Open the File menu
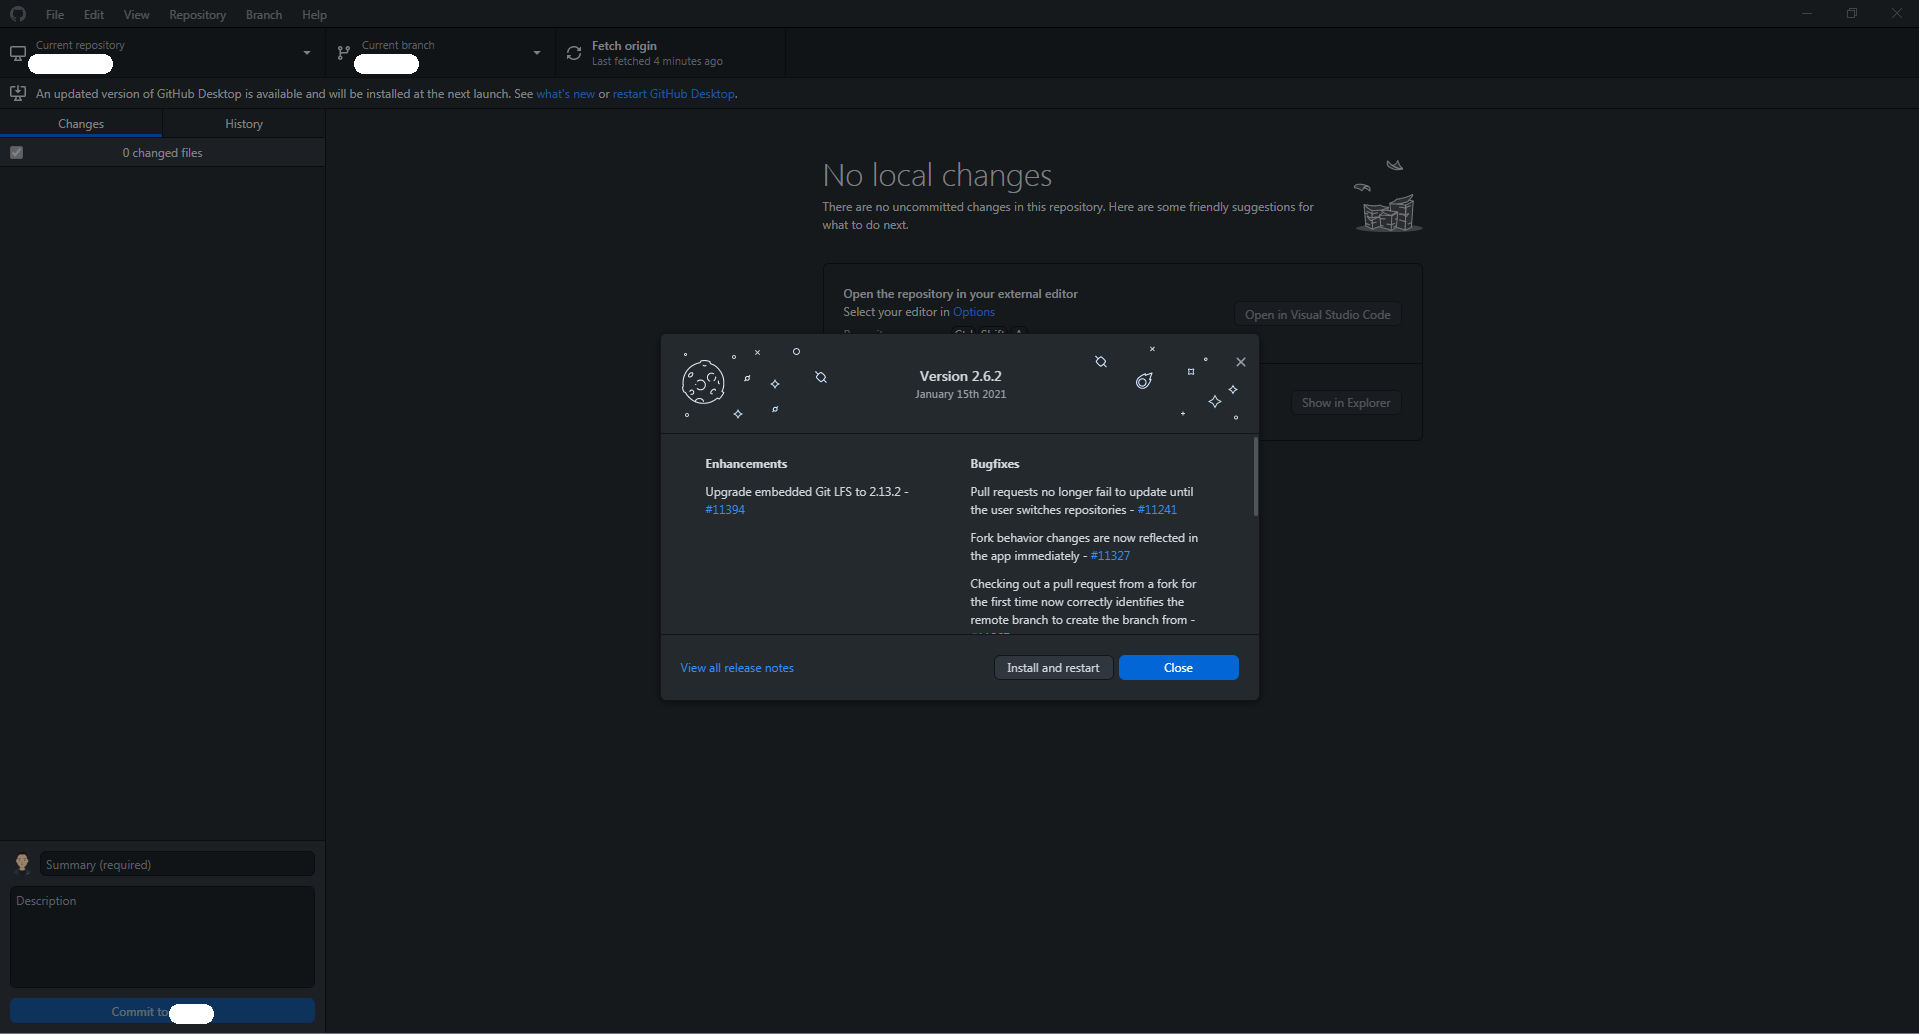The height and width of the screenshot is (1034, 1919). (55, 15)
